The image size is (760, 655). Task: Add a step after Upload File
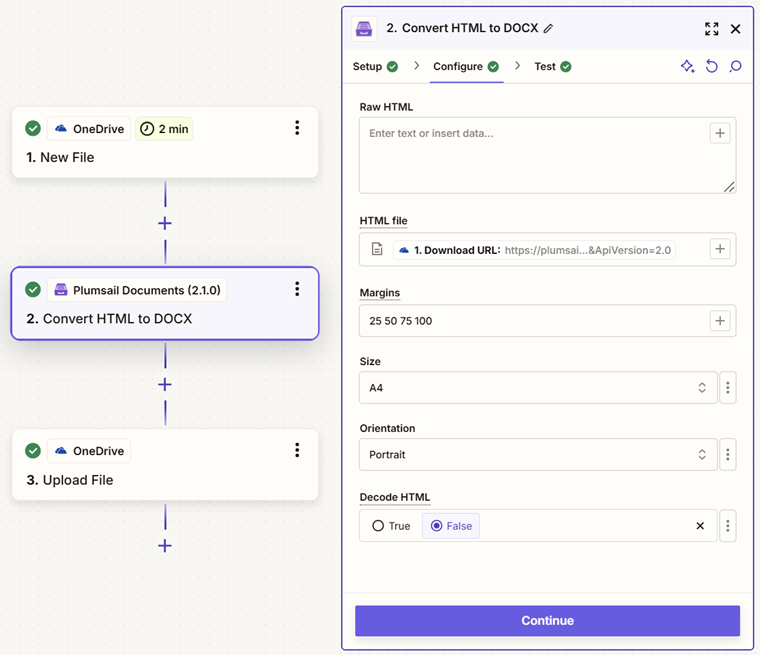tap(165, 546)
